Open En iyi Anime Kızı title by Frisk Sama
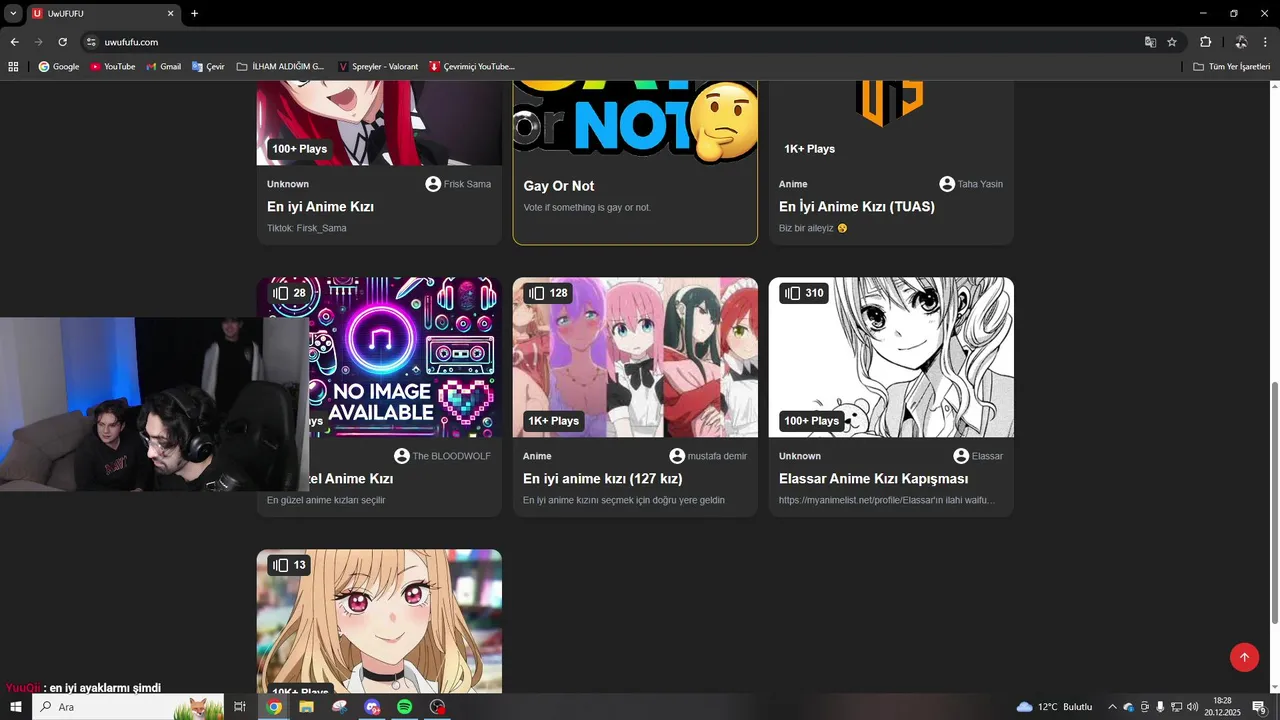Viewport: 1280px width, 720px height. 320,207
